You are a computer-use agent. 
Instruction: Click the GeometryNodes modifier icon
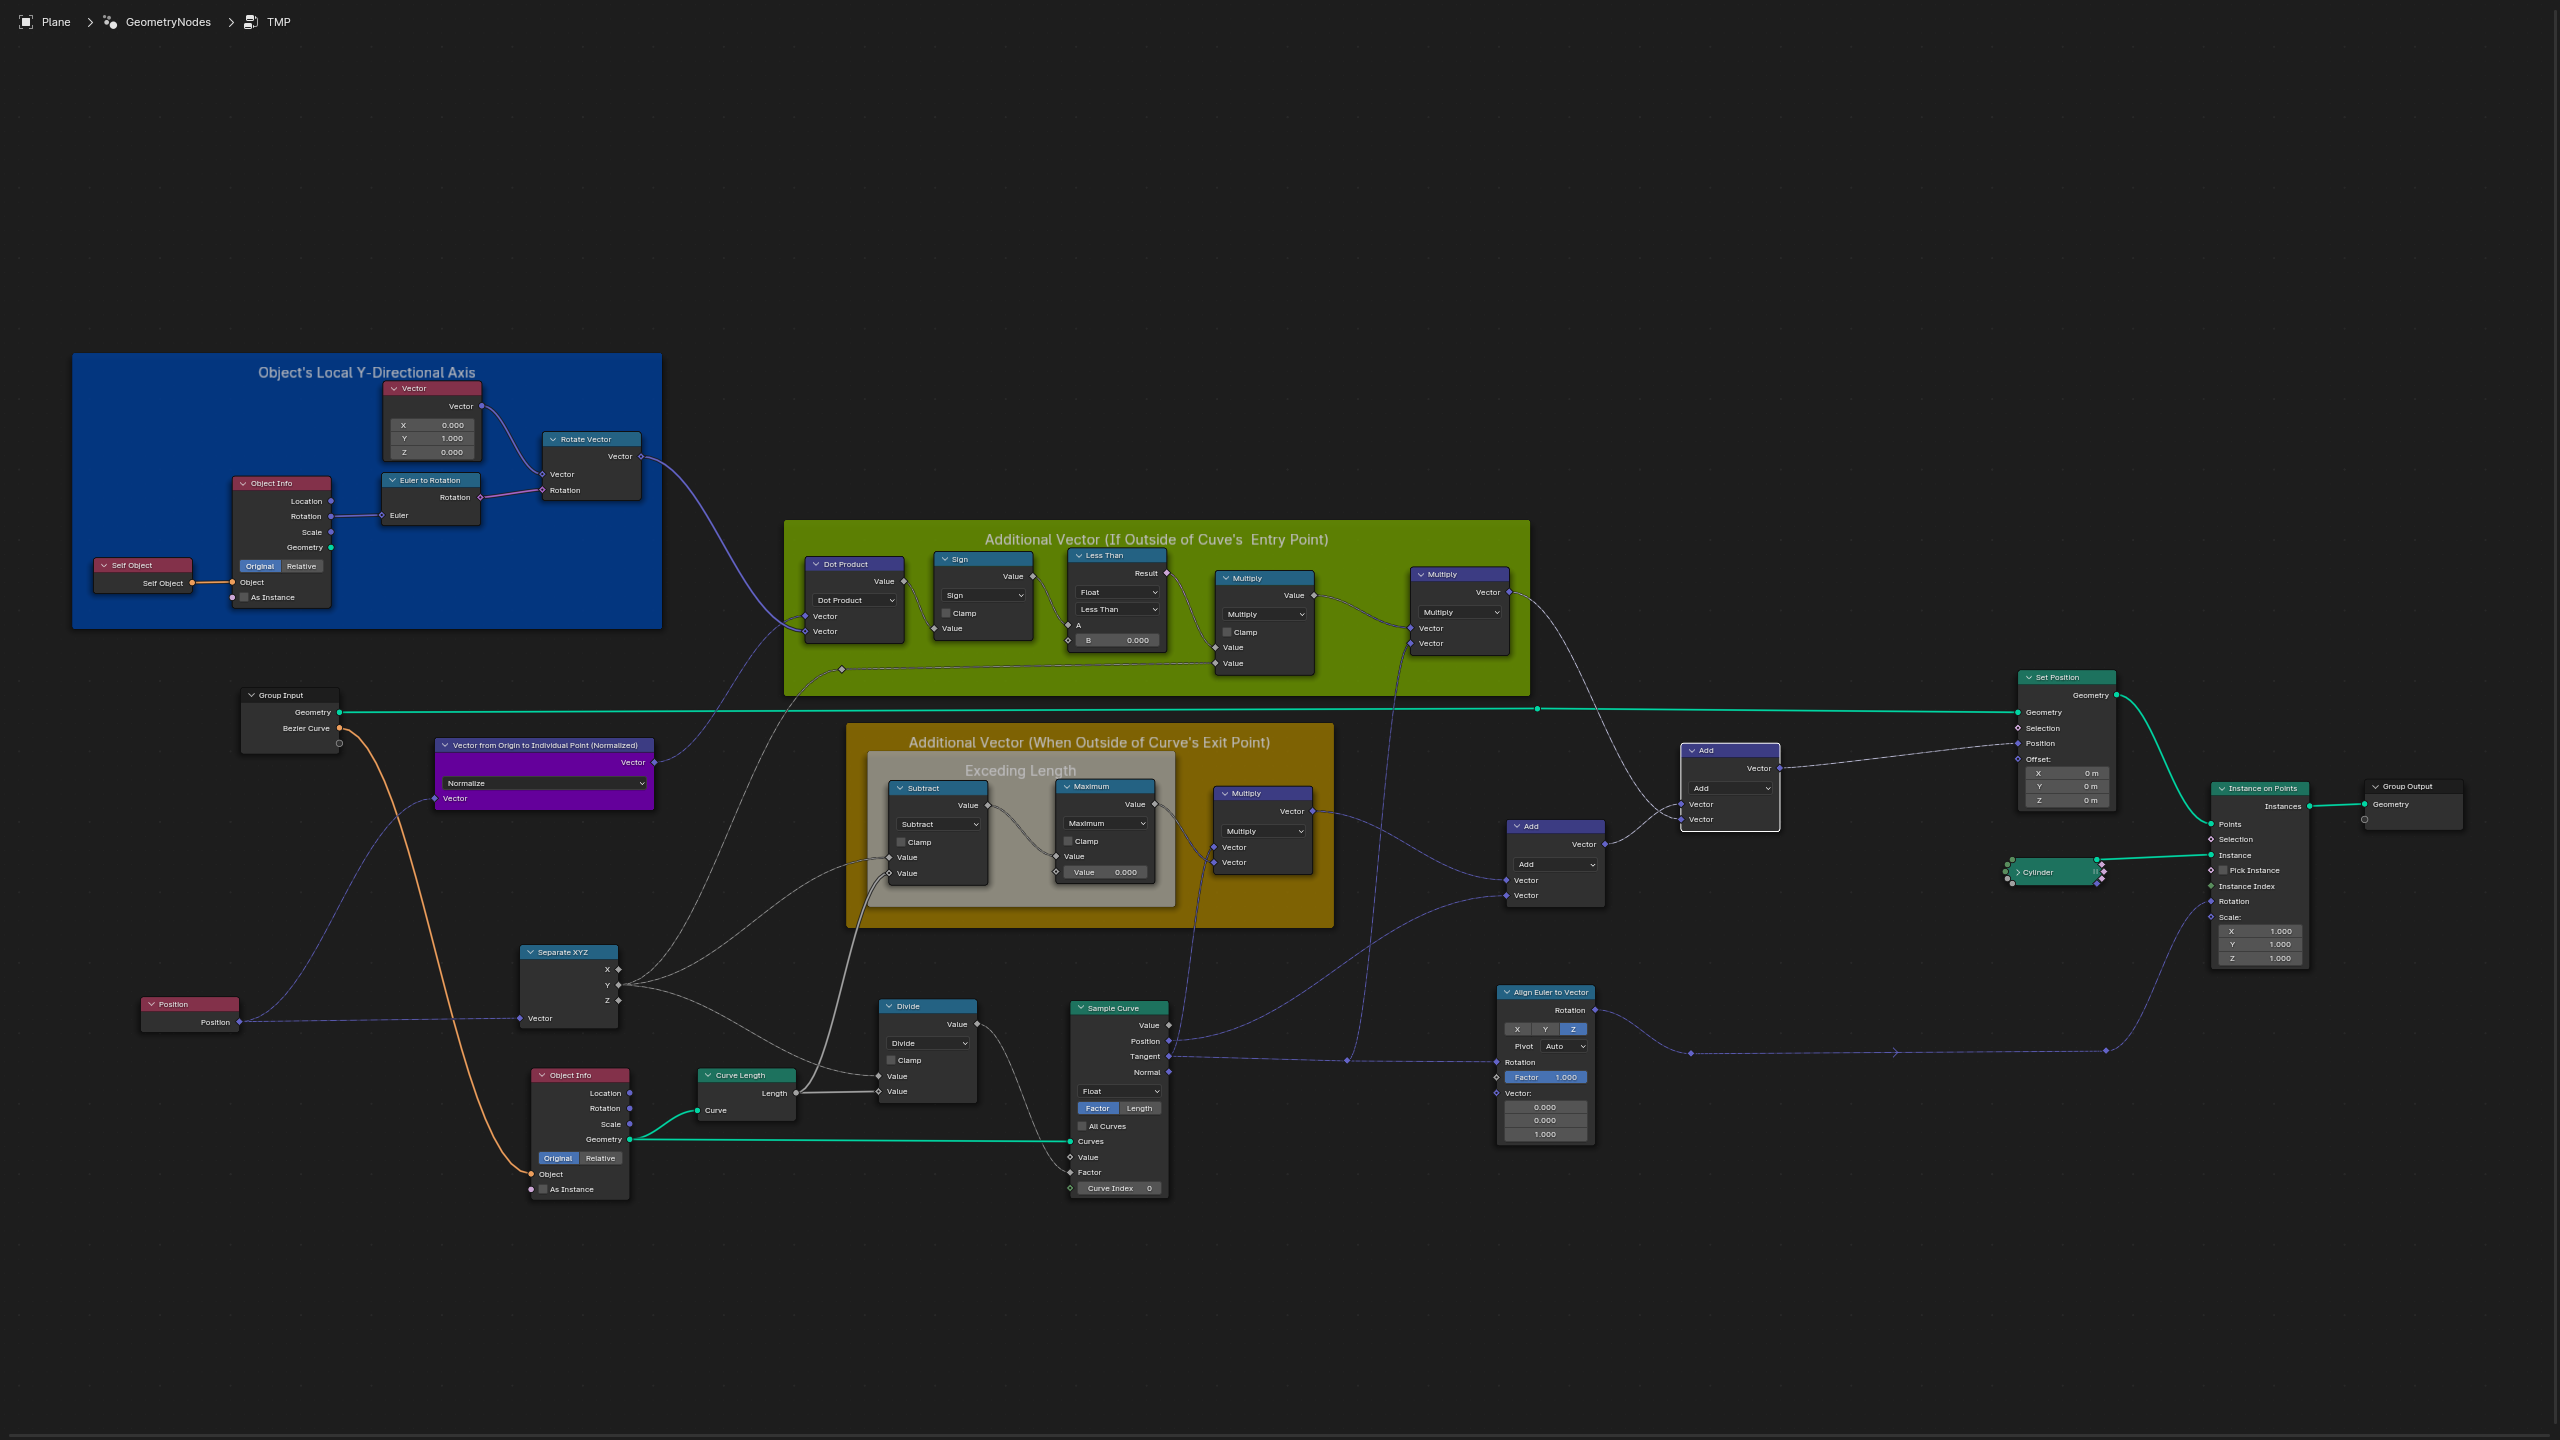(x=110, y=22)
